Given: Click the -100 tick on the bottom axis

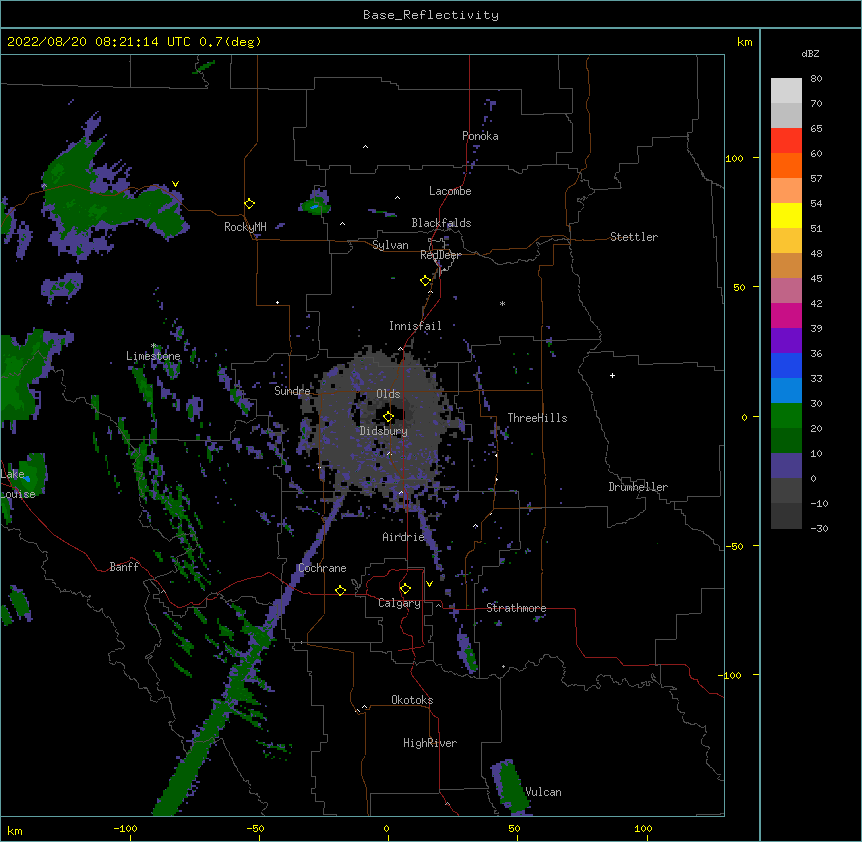Looking at the screenshot, I should pos(126,828).
